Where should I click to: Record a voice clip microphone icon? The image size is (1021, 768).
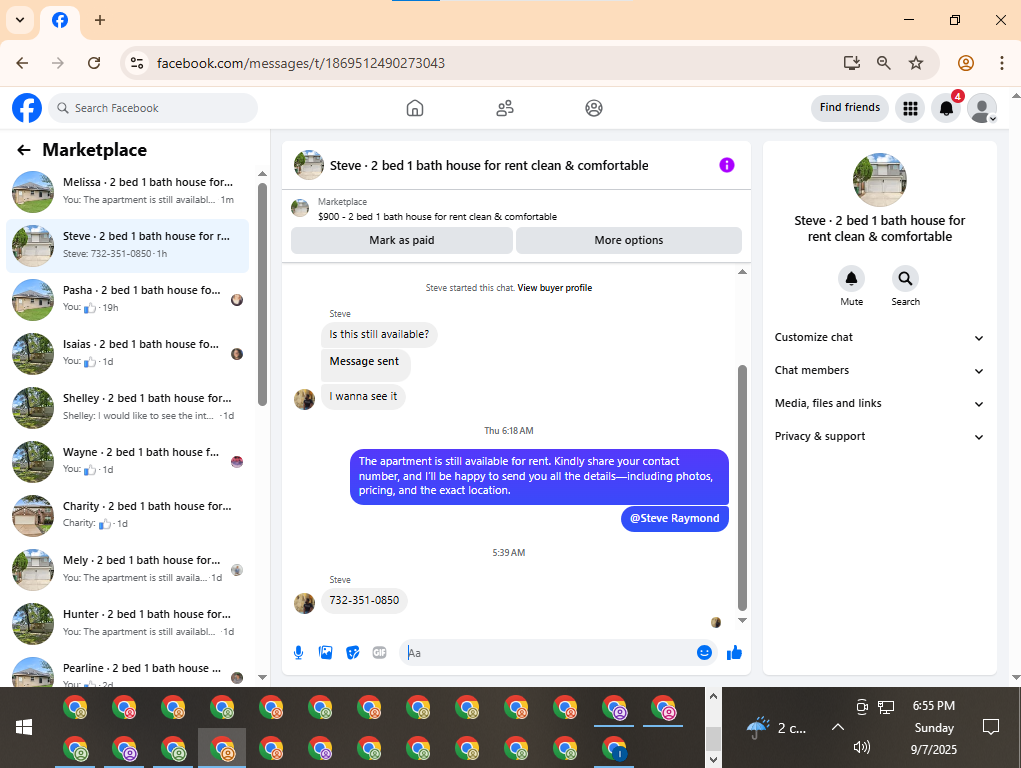click(x=298, y=653)
